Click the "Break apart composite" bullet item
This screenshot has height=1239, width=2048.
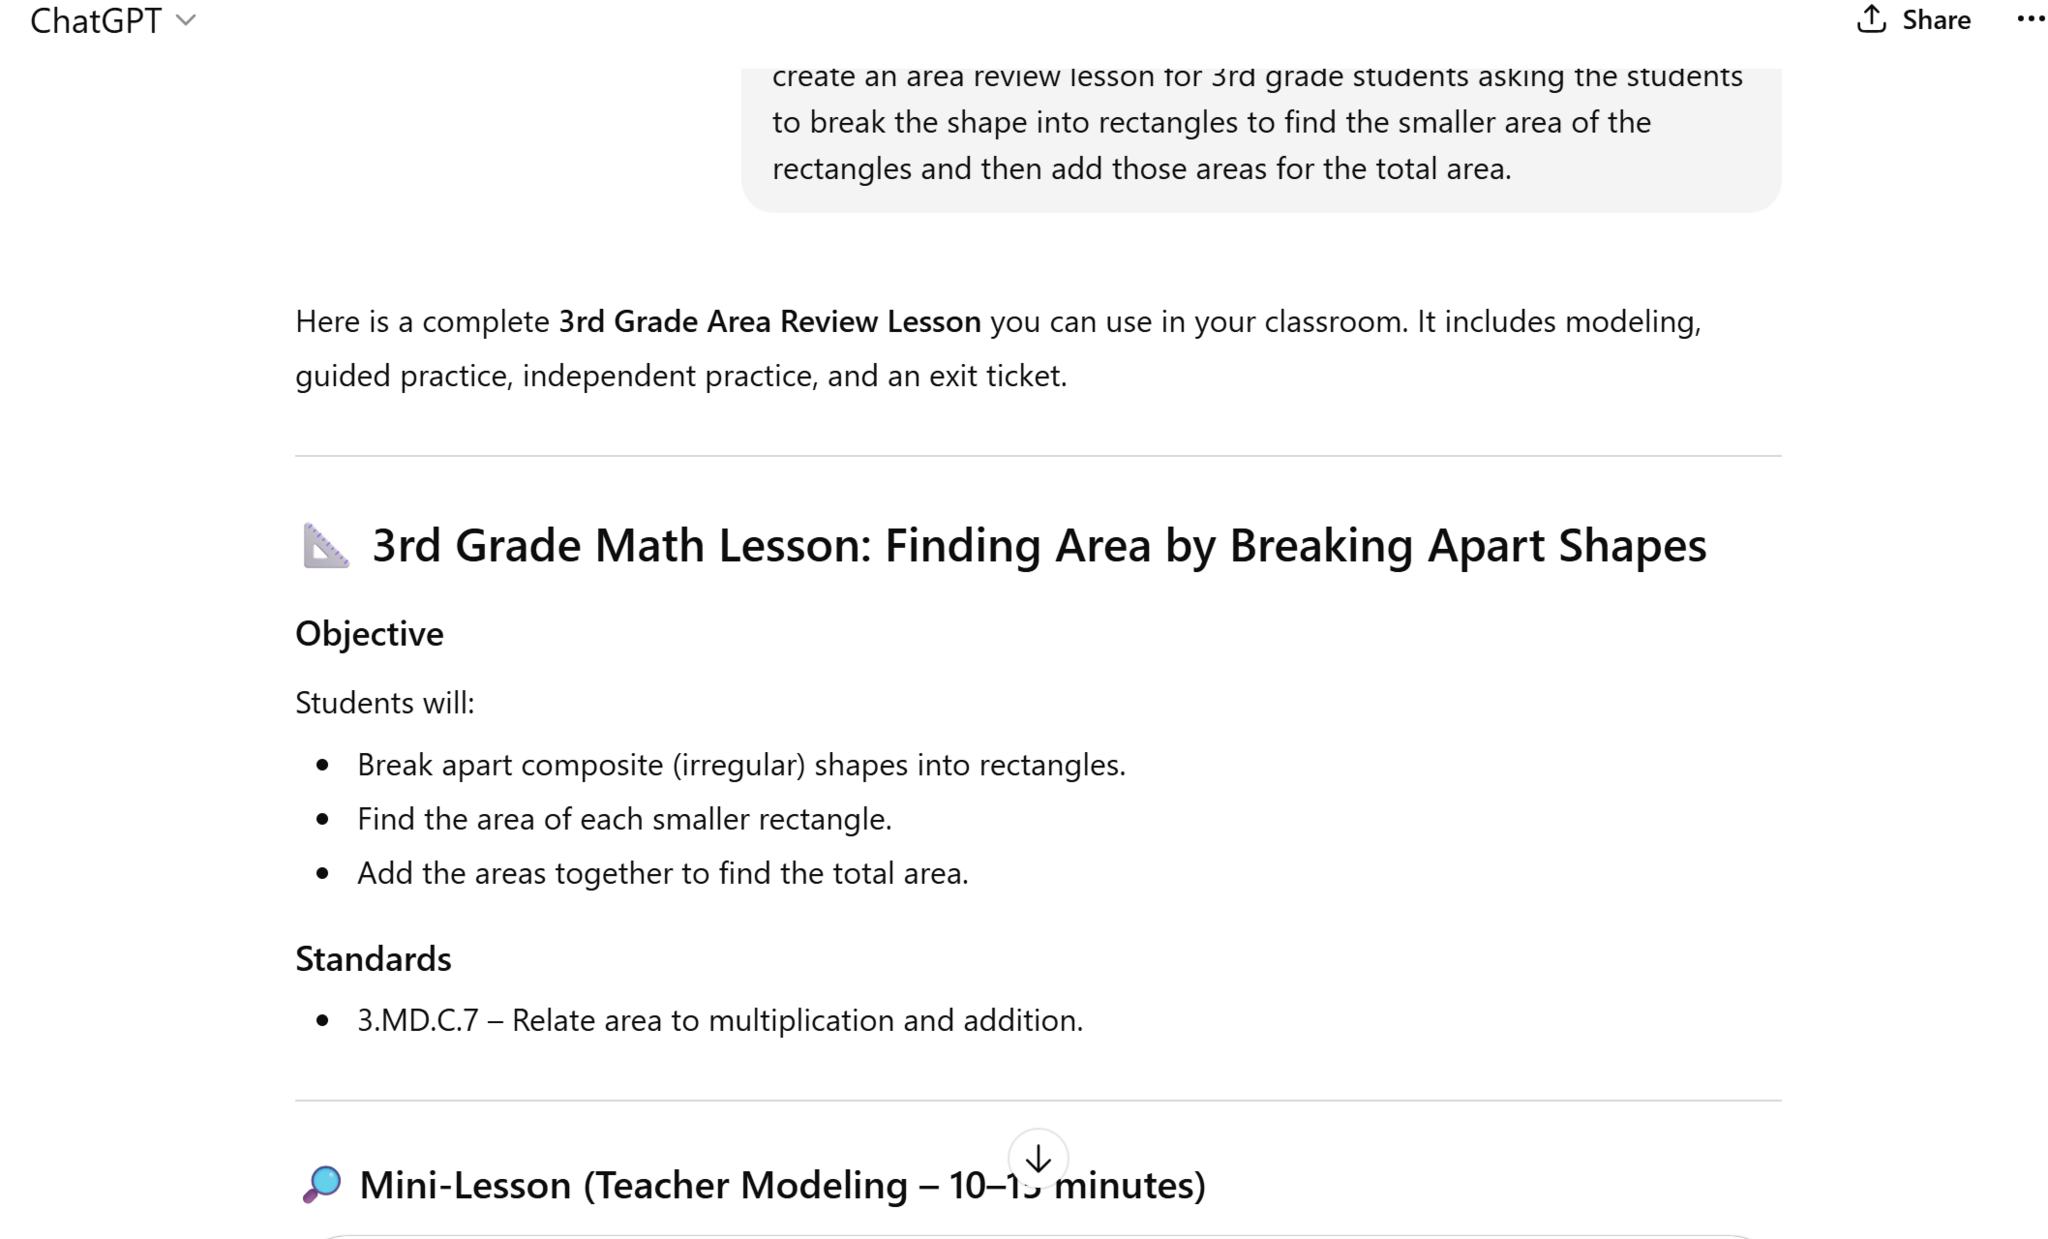(x=741, y=765)
